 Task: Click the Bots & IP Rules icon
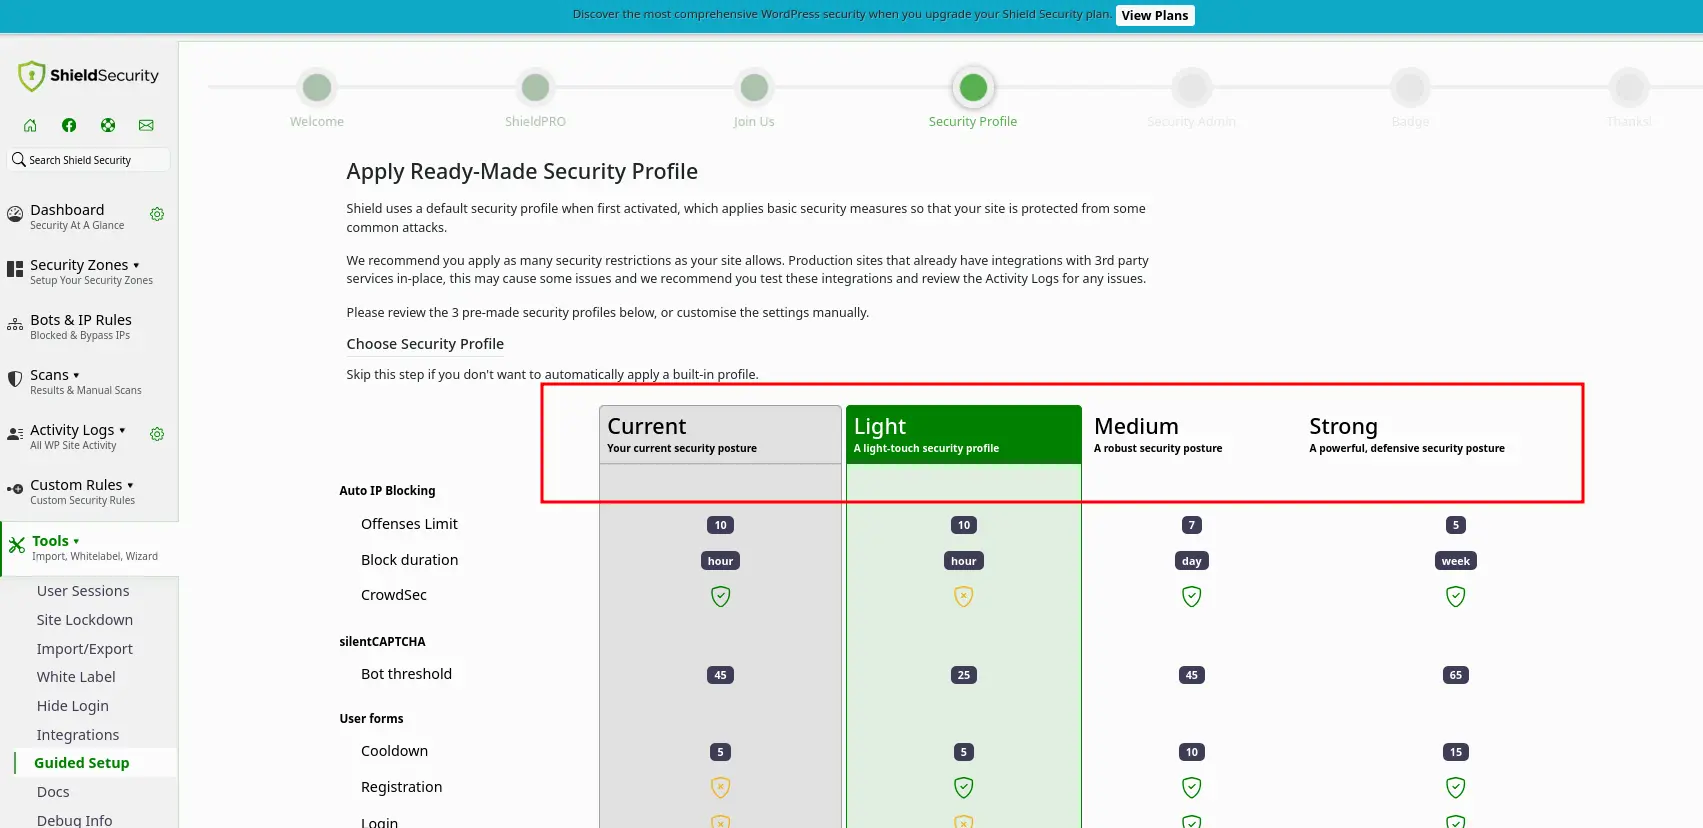click(x=15, y=325)
